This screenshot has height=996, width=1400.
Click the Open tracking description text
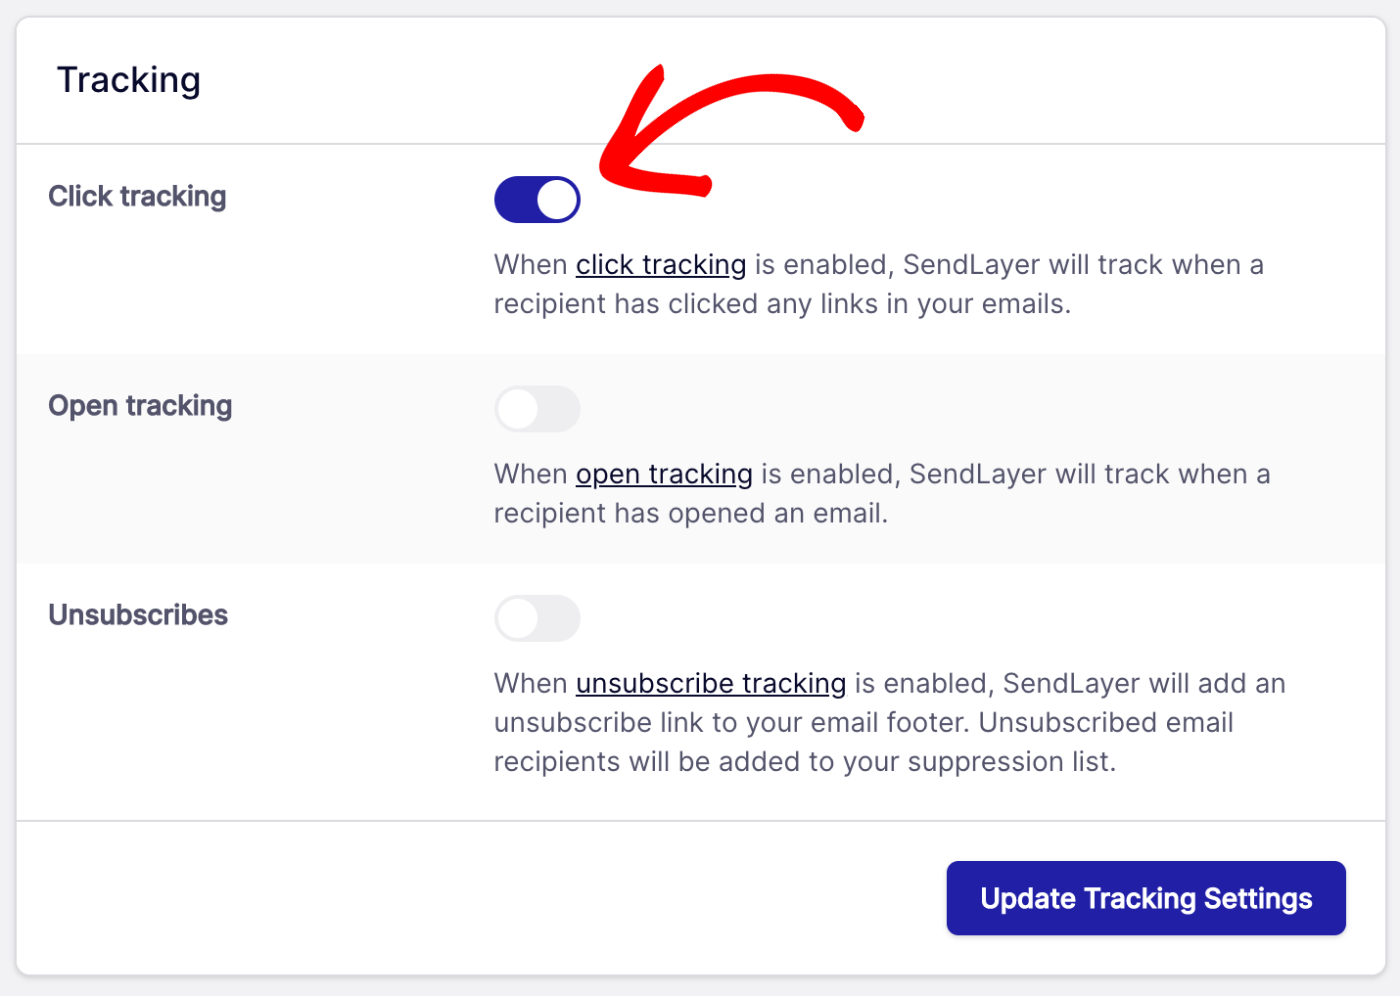pyautogui.click(x=880, y=493)
